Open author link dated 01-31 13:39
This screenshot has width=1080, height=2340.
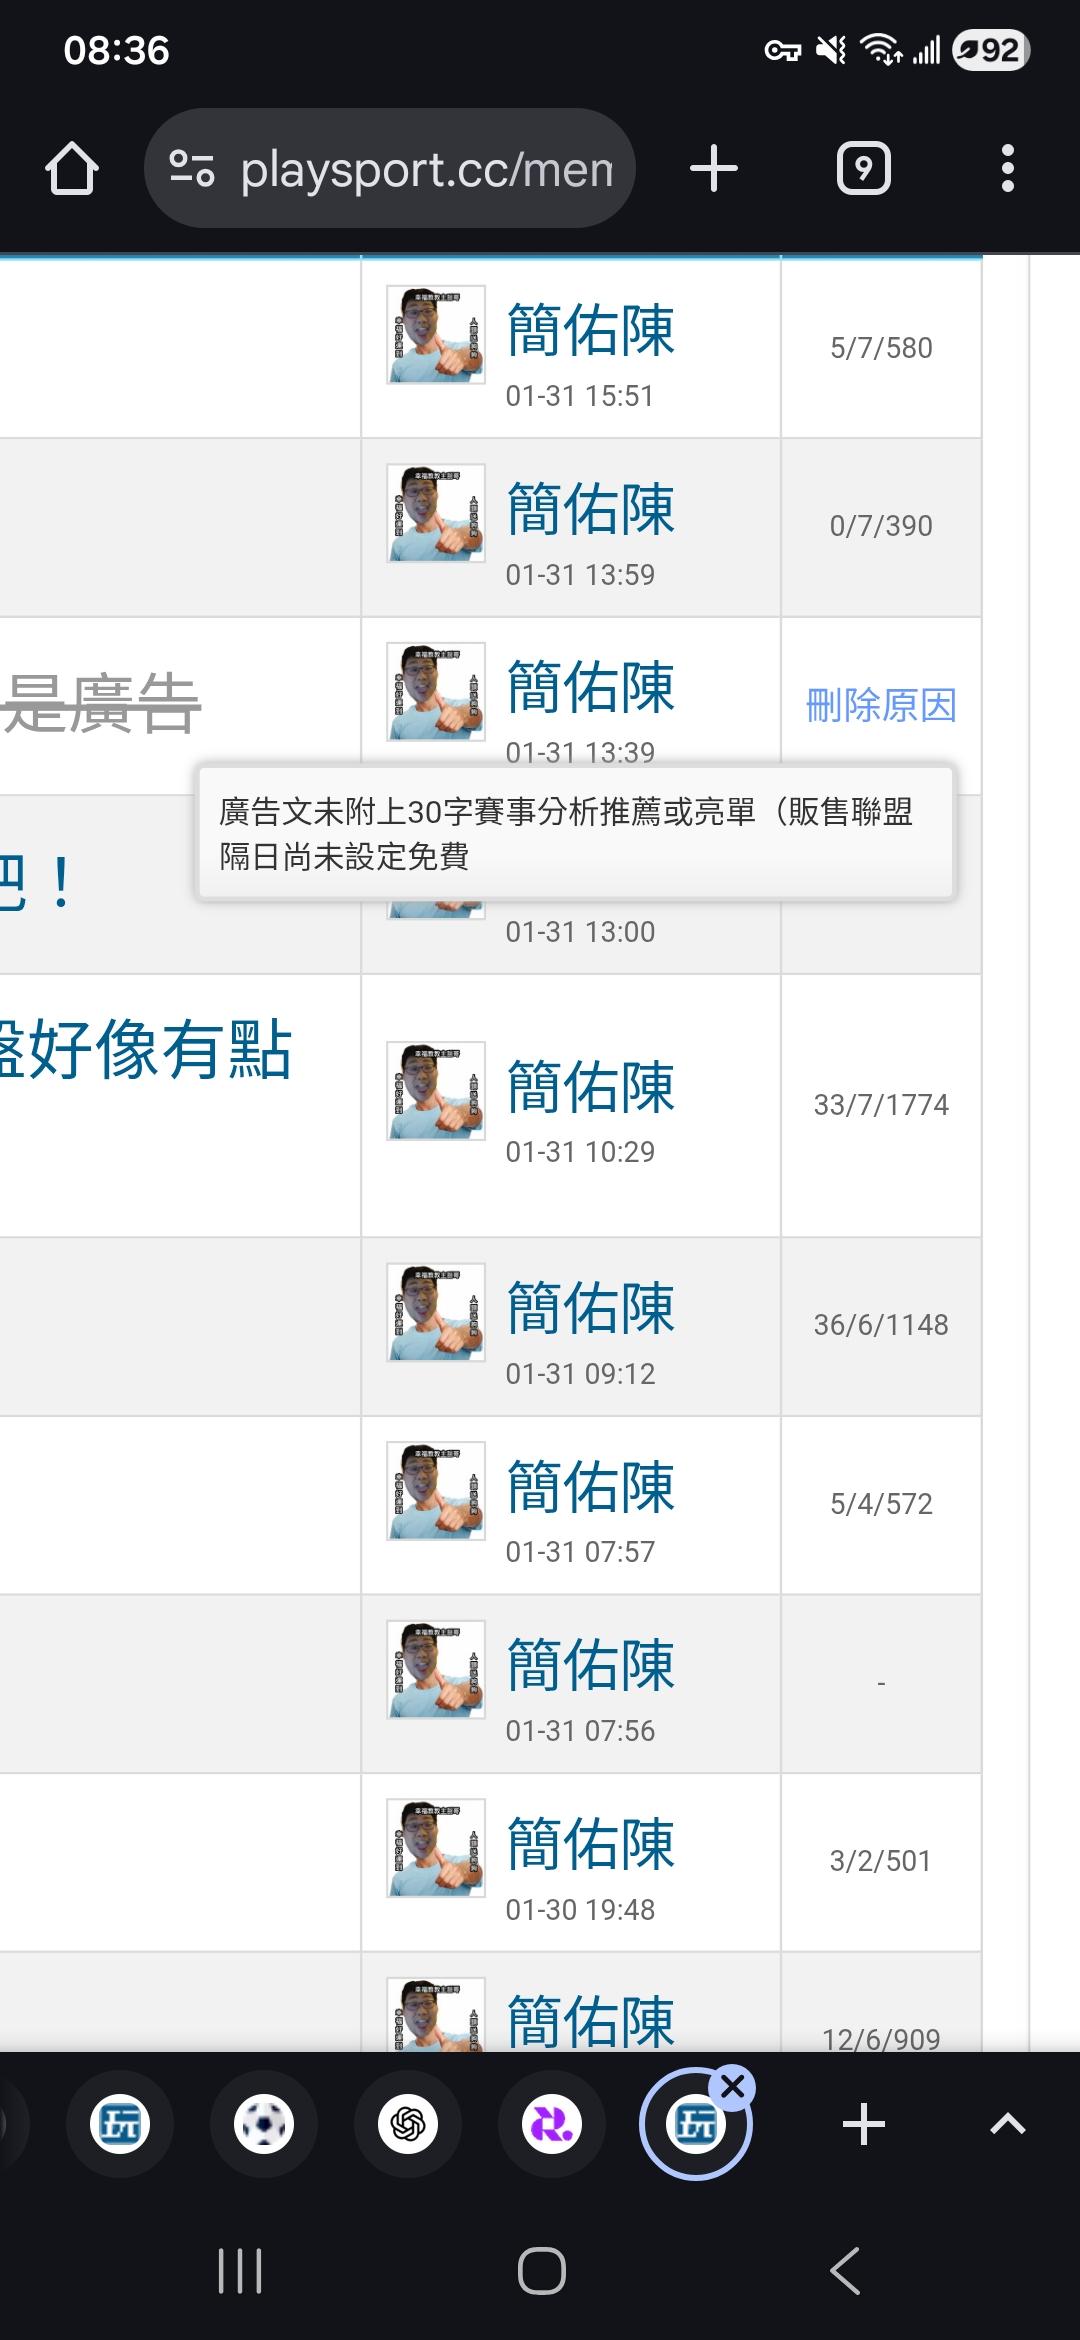click(591, 687)
